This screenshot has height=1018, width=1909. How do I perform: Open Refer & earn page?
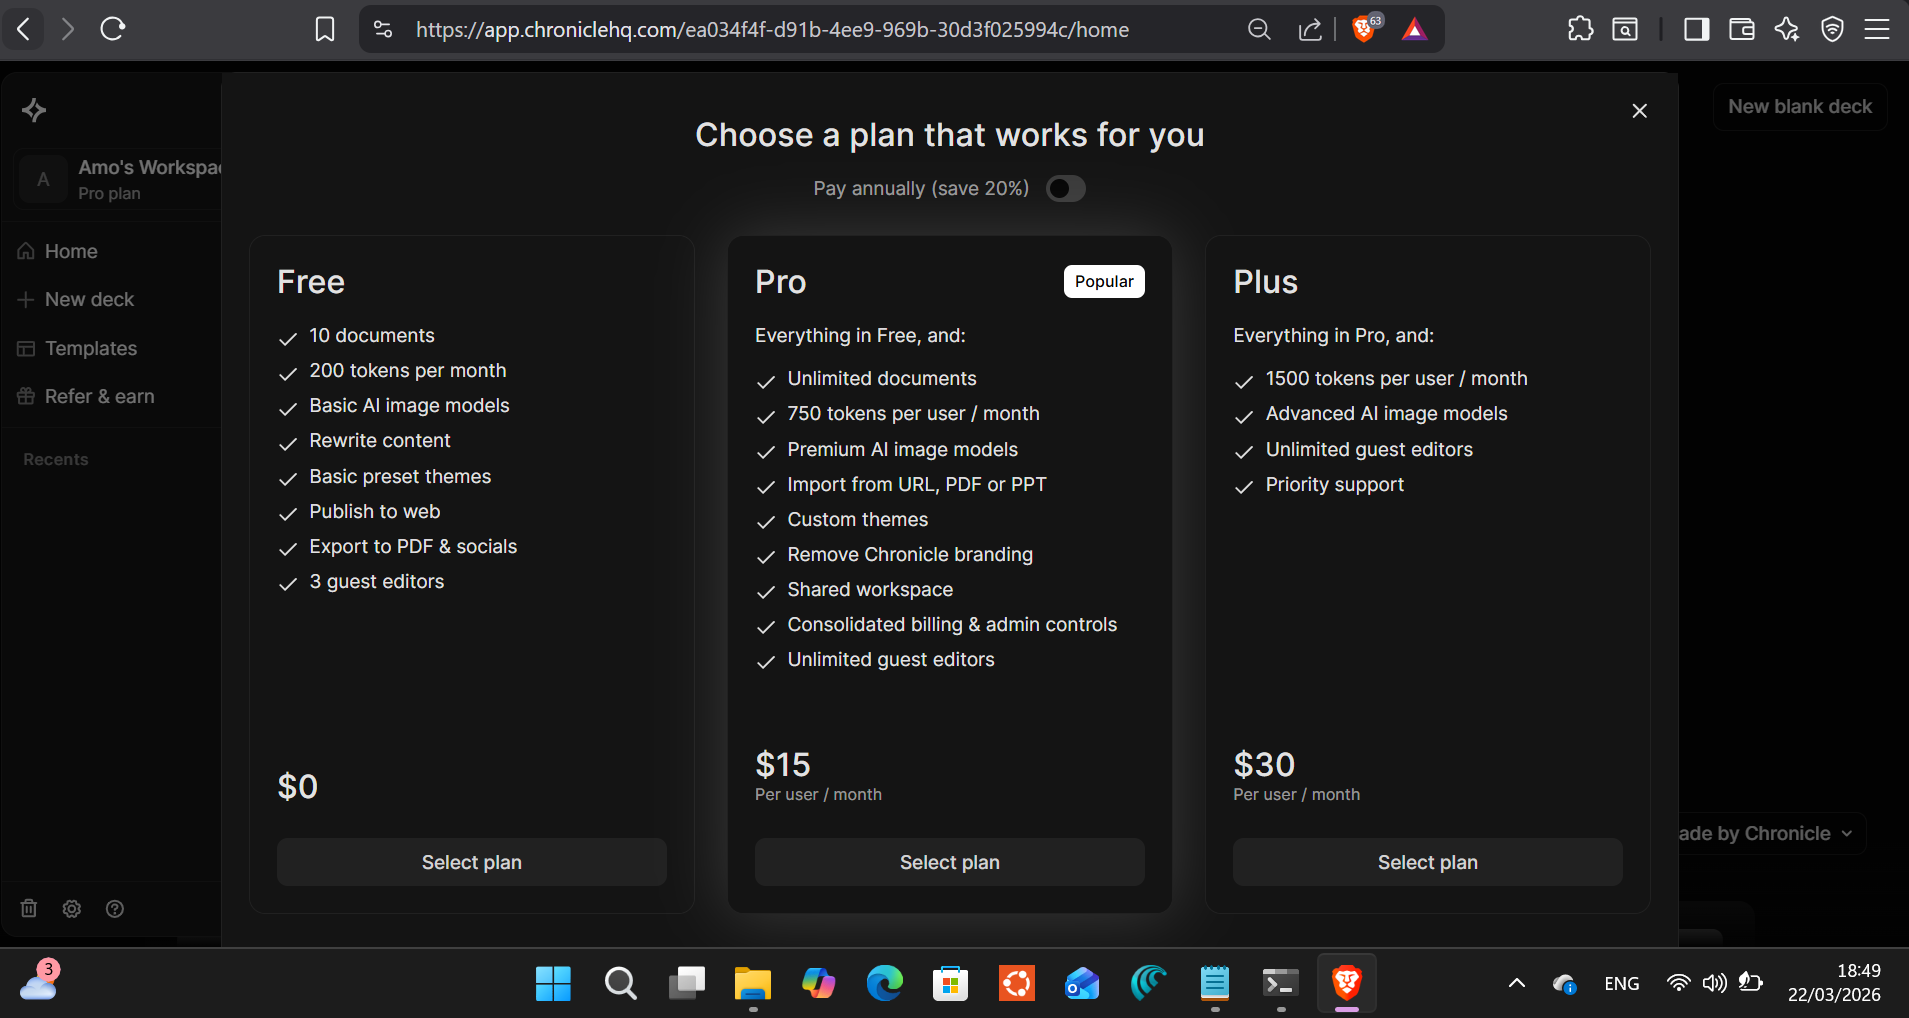86,396
